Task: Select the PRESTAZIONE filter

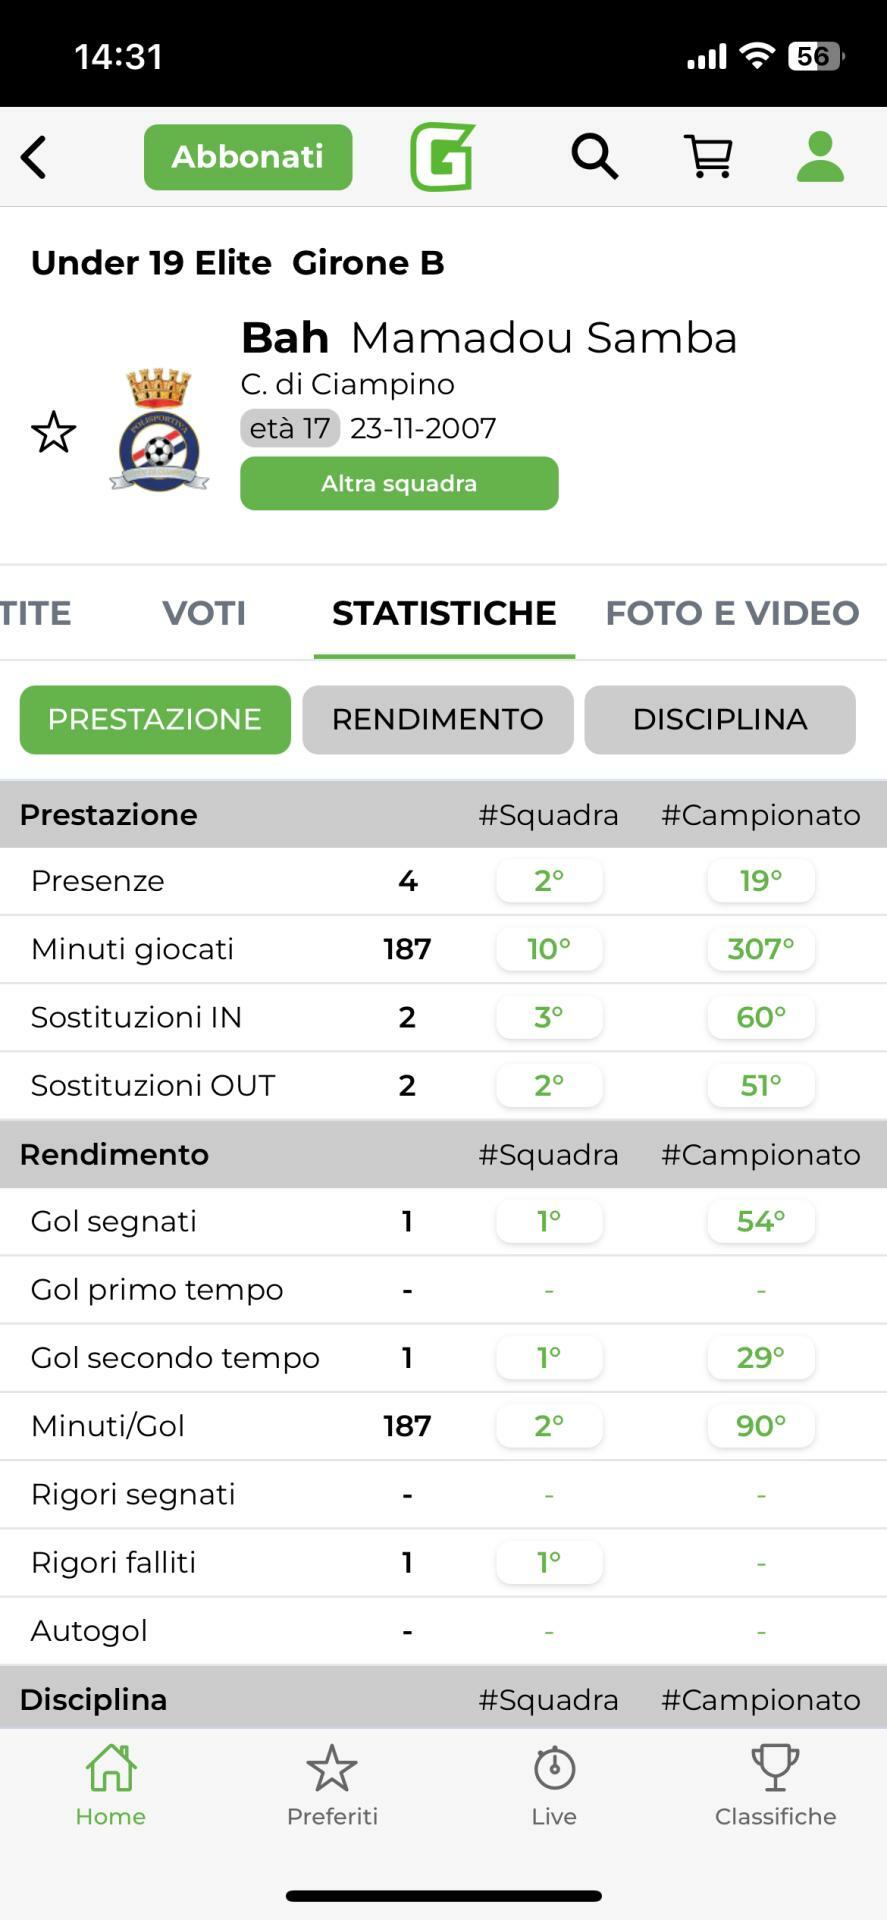Action: tap(155, 720)
